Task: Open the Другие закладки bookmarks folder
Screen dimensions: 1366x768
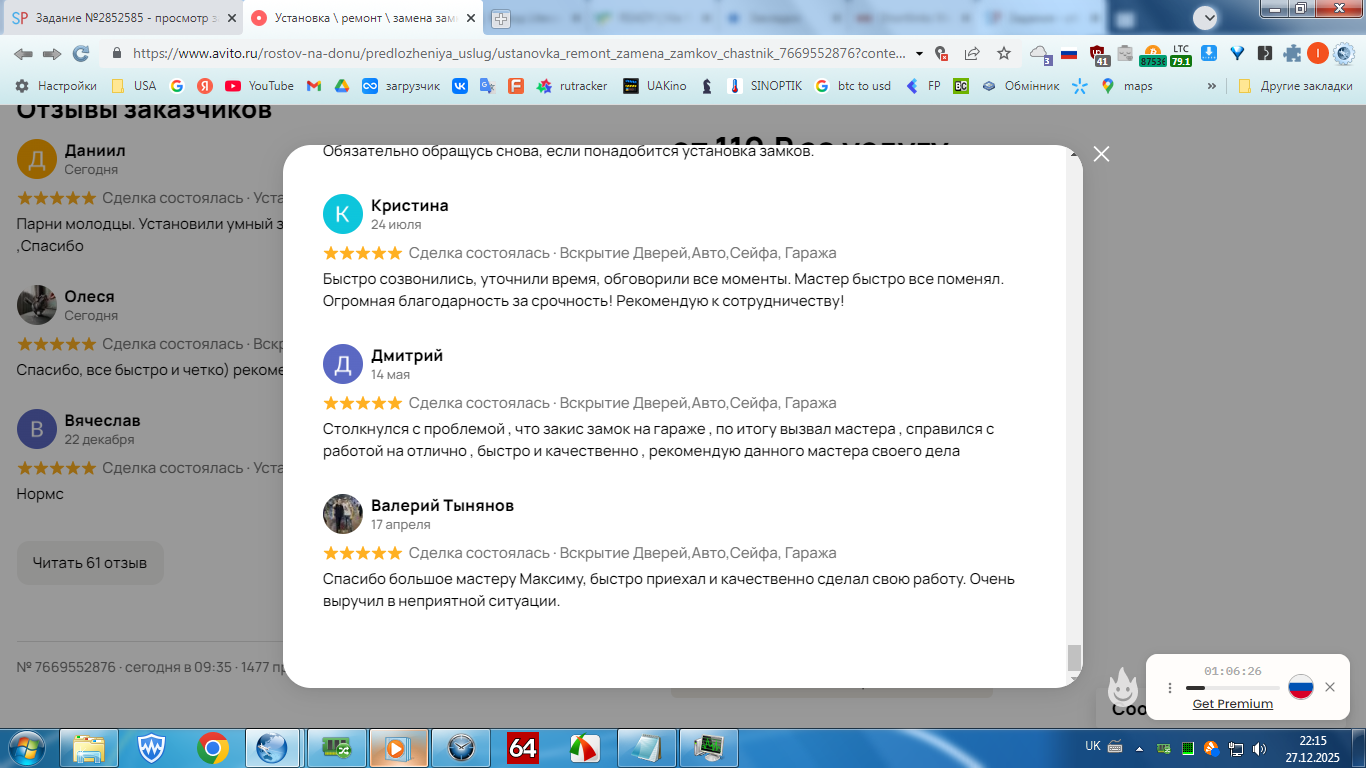Action: 1295,86
